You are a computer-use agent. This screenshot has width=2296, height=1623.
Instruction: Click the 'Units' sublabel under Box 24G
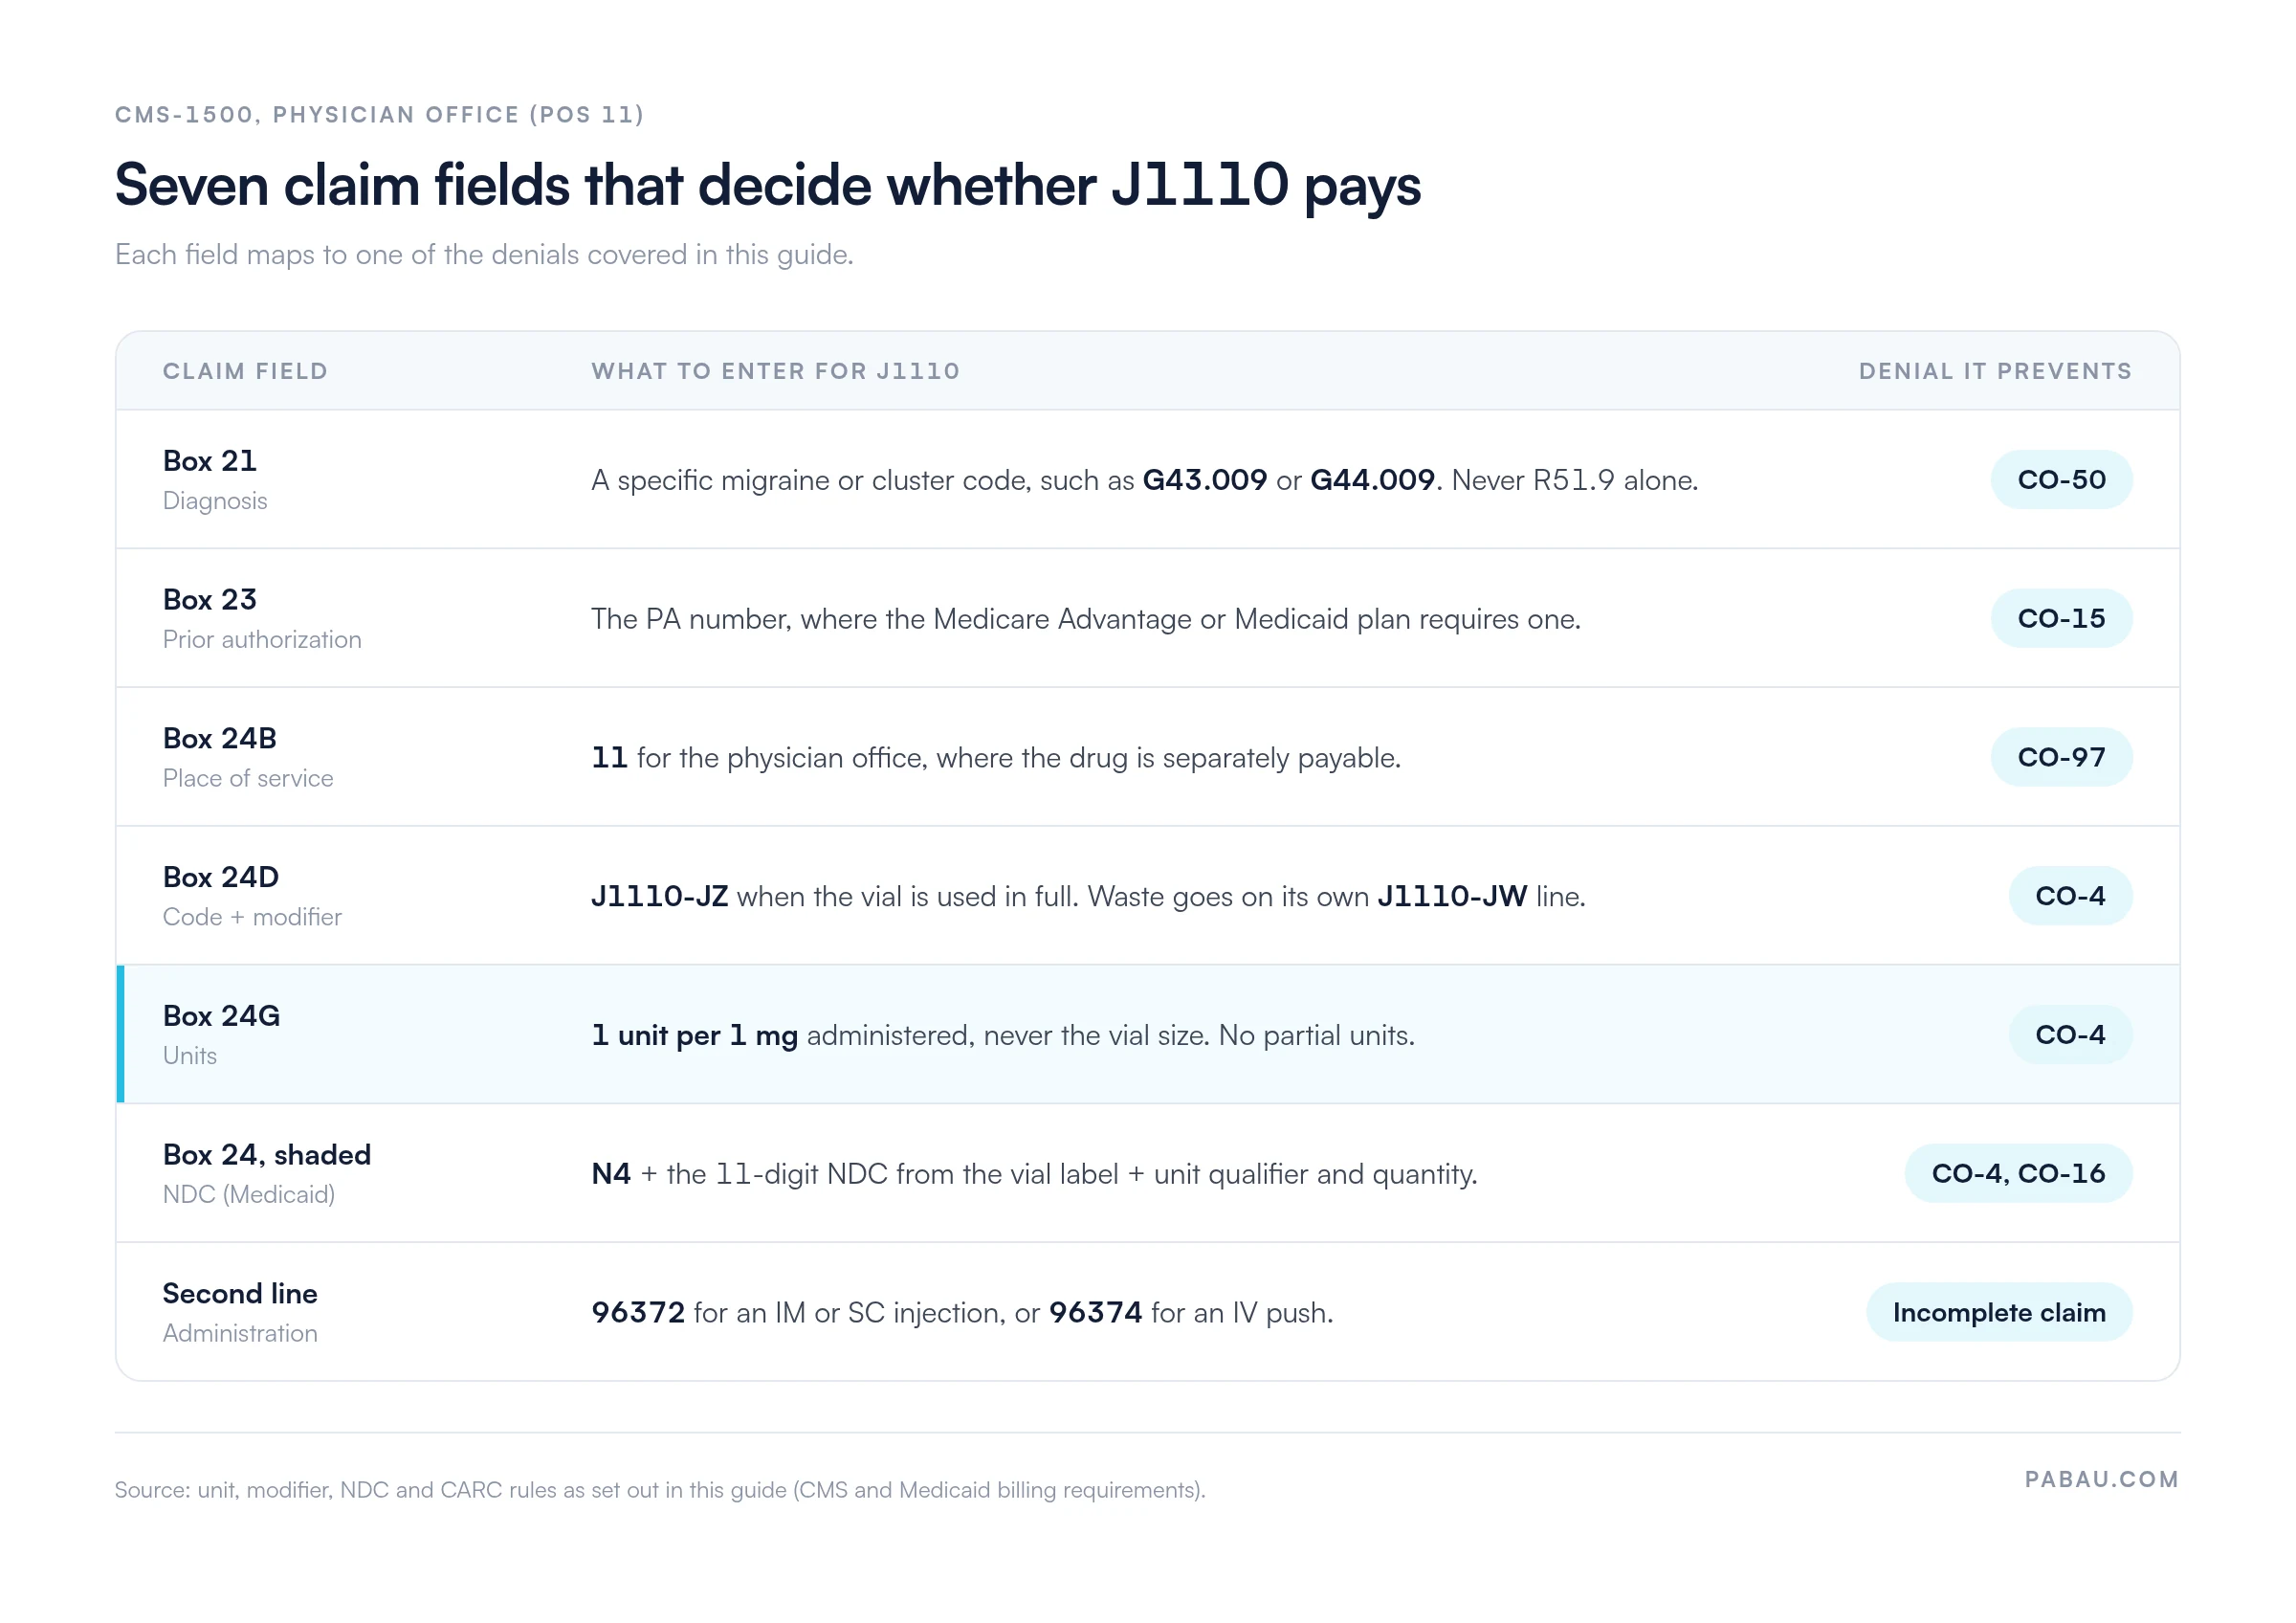(x=190, y=1057)
